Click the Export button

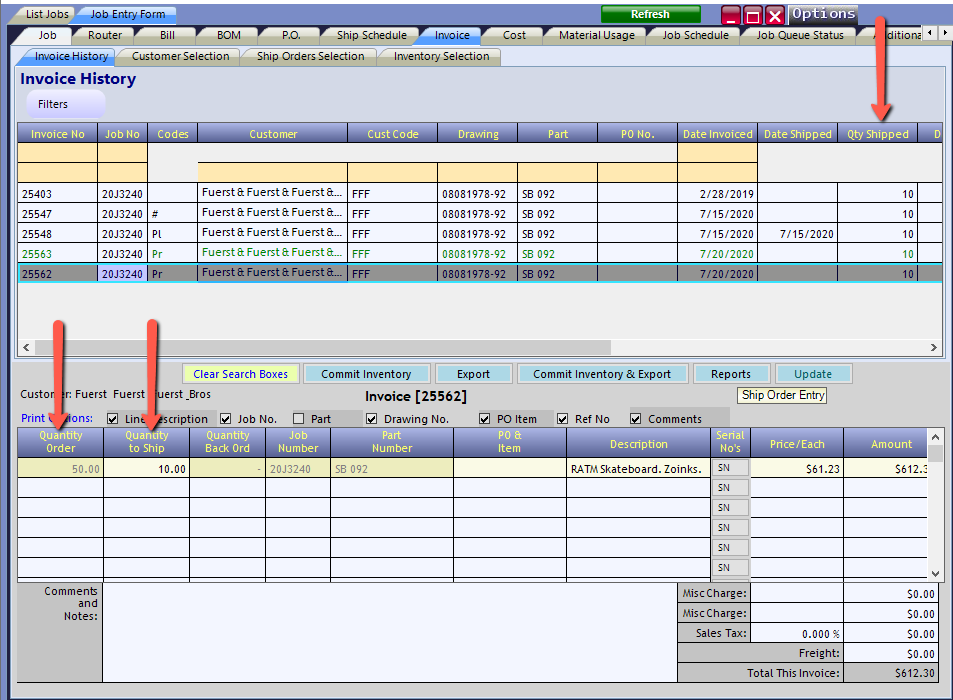coord(473,374)
